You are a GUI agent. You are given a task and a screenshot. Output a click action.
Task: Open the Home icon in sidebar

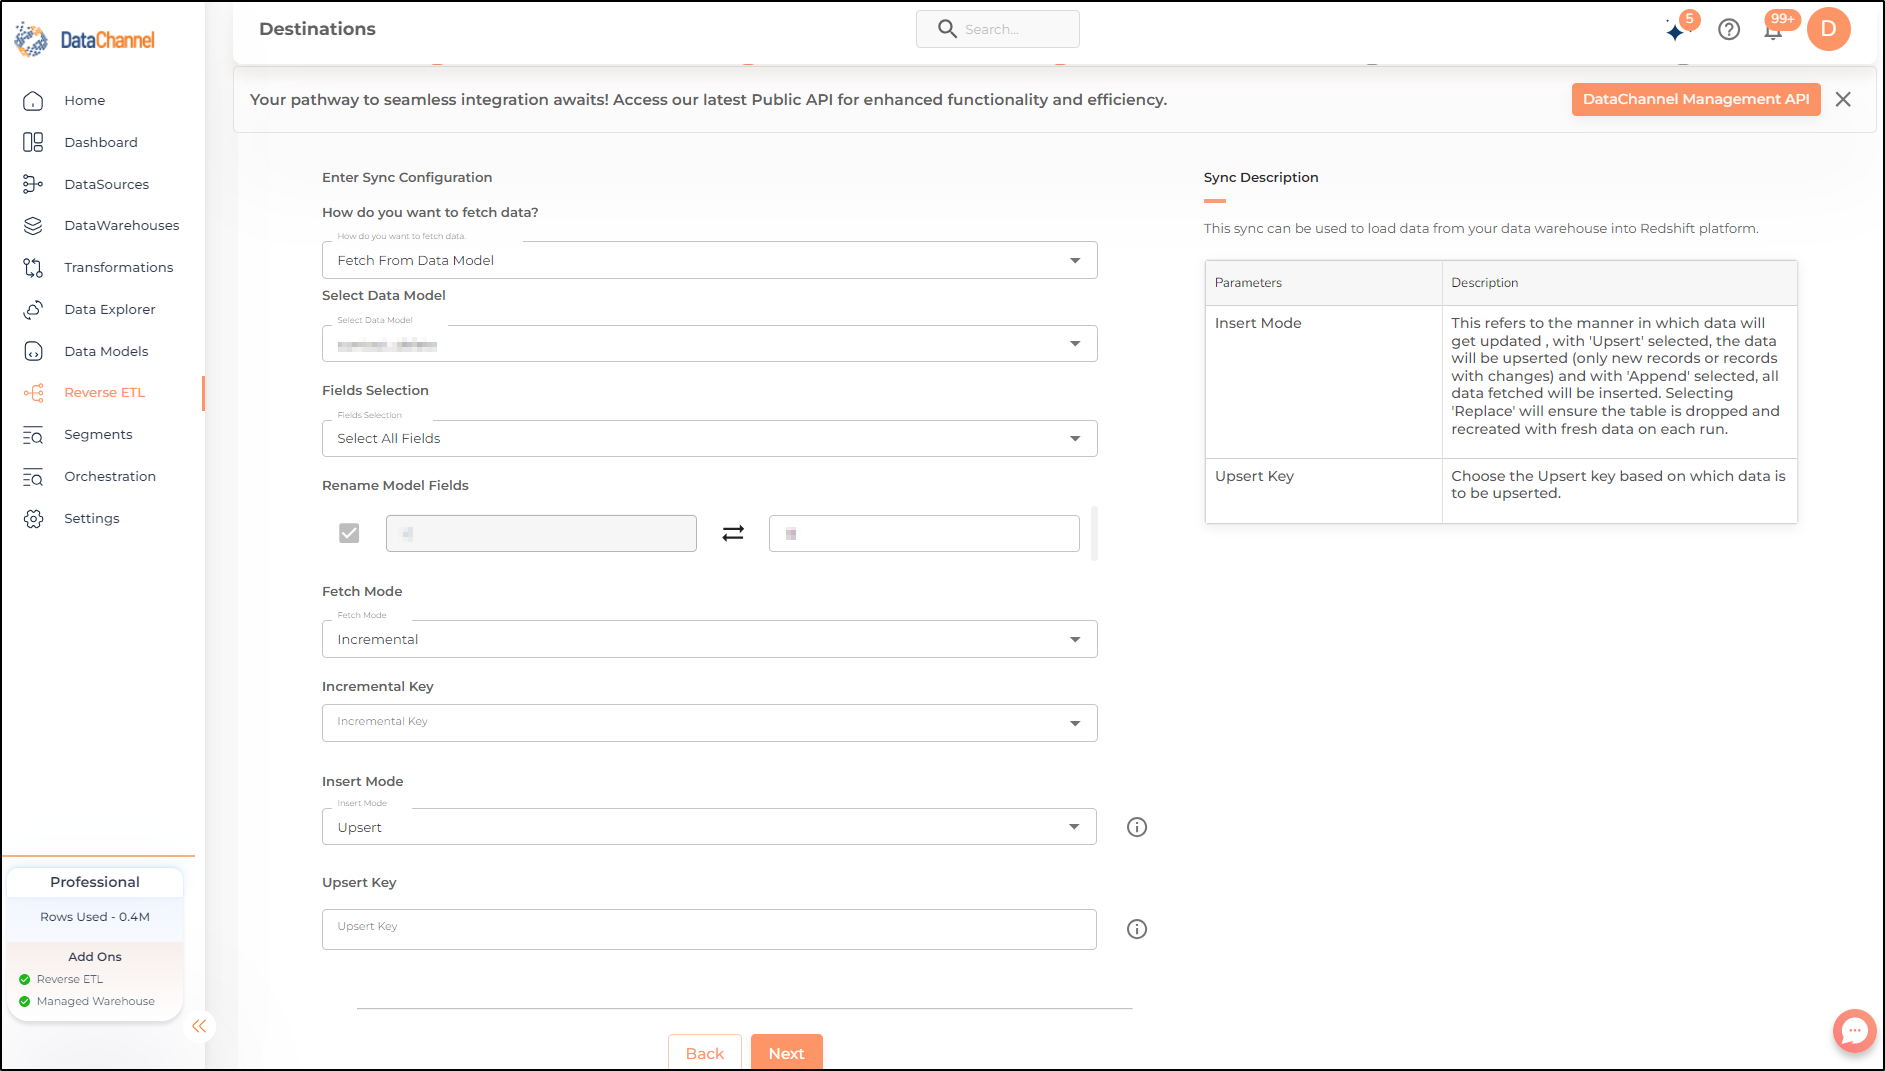click(x=33, y=101)
